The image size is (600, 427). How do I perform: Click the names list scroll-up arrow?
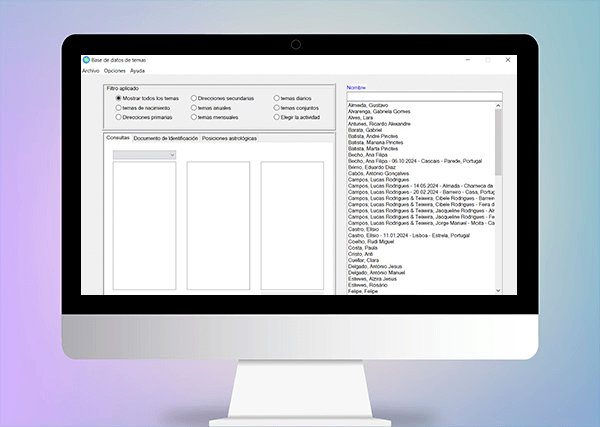[x=498, y=106]
